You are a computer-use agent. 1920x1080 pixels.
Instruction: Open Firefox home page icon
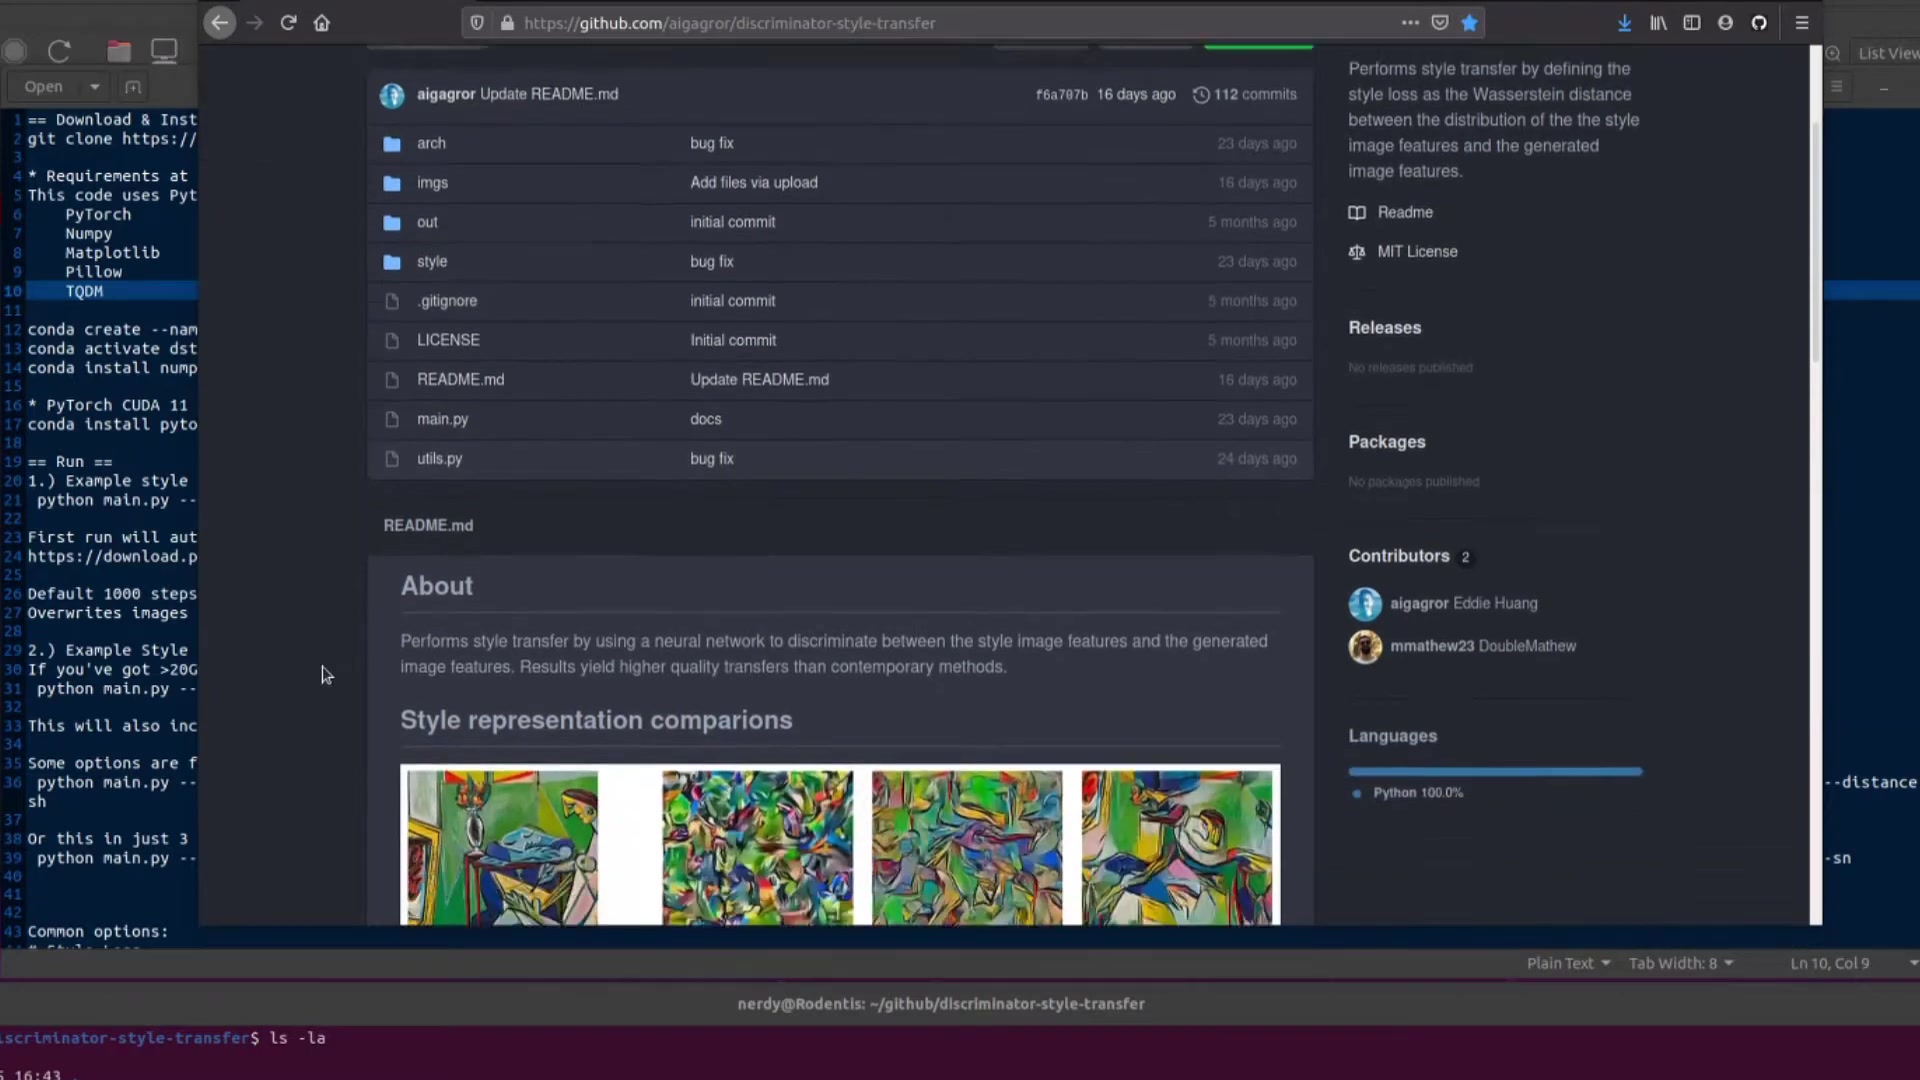point(321,23)
